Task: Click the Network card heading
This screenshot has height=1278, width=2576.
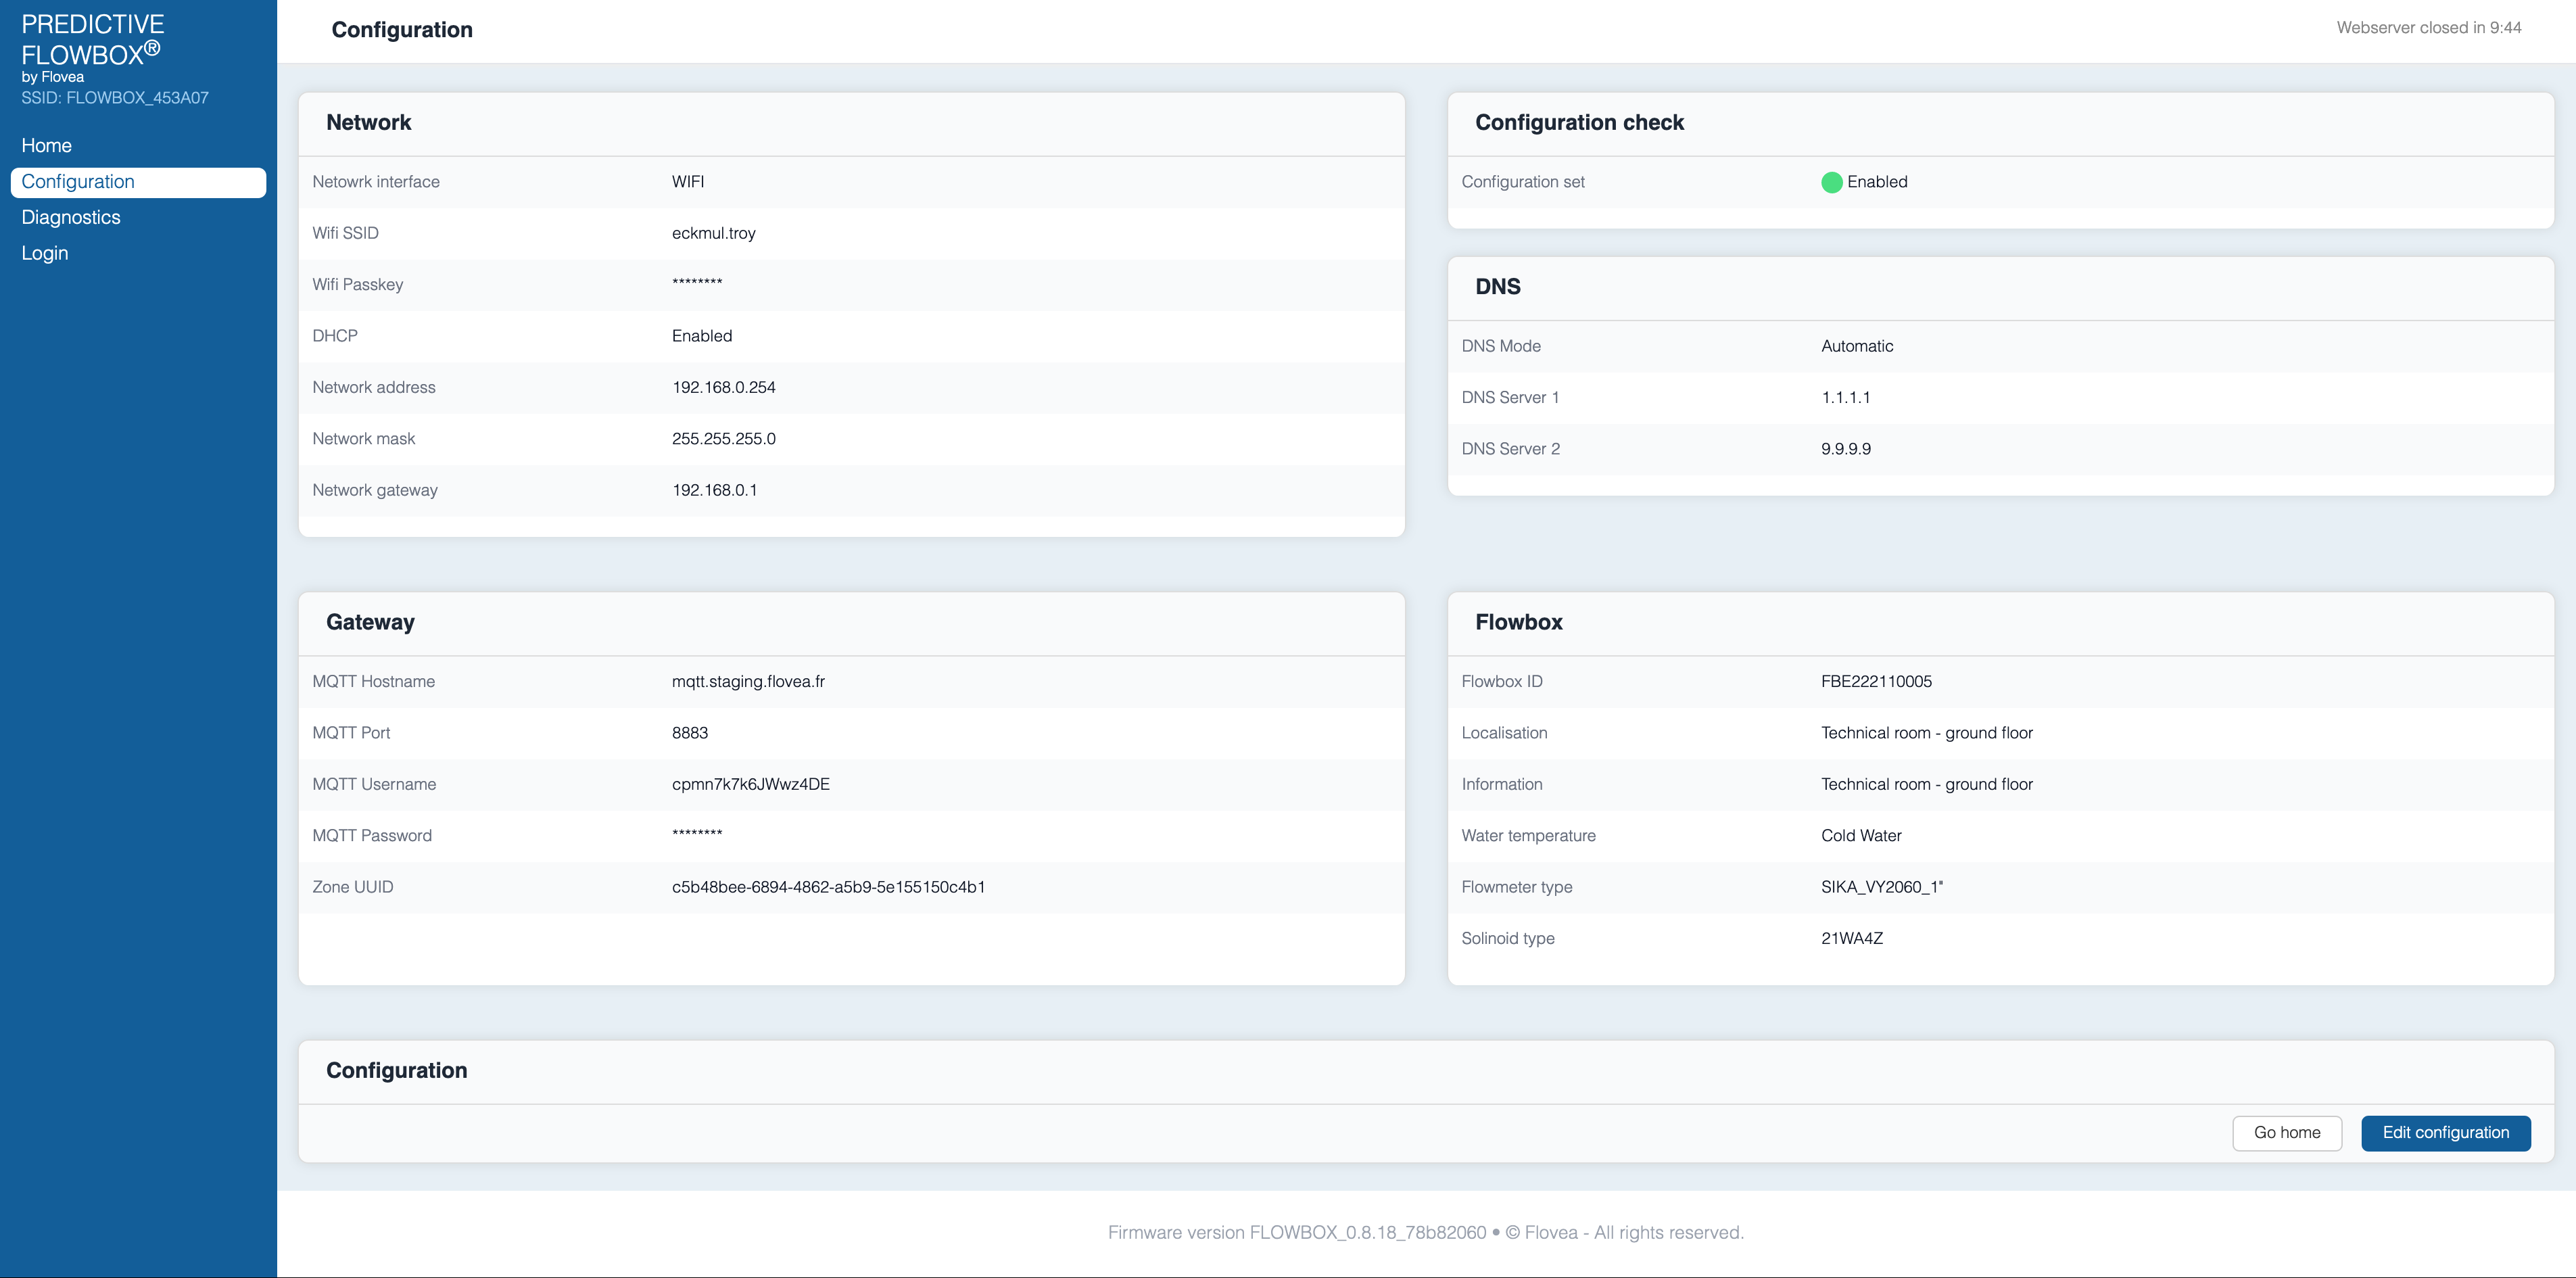Action: coord(369,123)
